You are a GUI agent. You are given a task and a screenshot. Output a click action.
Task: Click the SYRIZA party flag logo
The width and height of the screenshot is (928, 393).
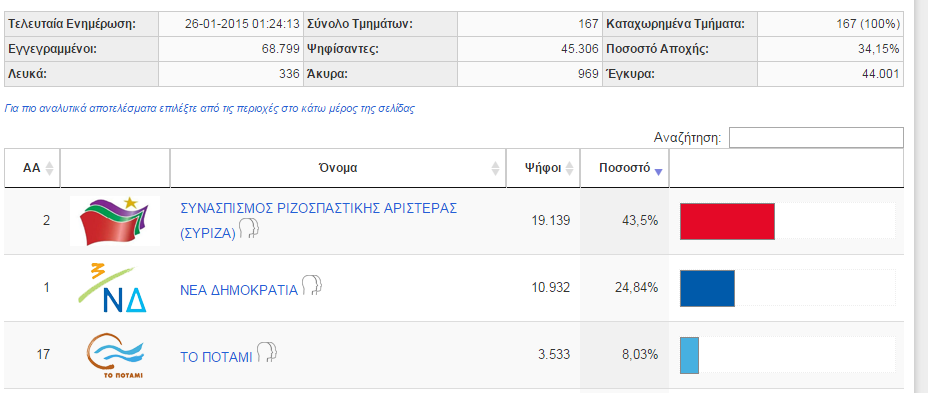point(115,221)
